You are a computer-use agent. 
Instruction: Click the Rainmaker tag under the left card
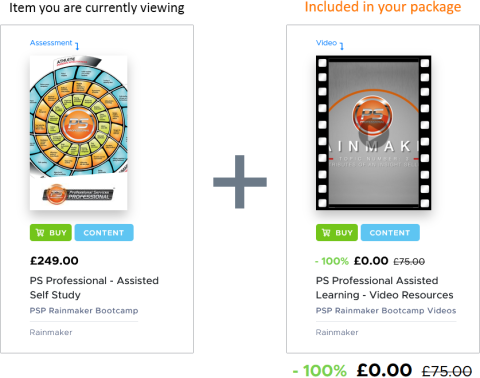(51, 332)
